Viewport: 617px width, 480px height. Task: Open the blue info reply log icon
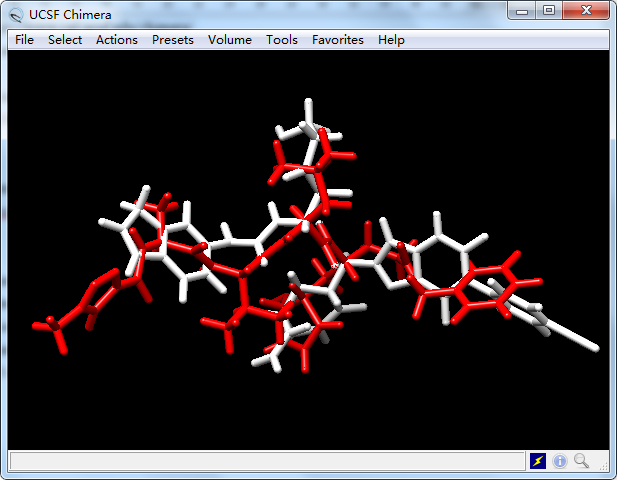(x=559, y=461)
